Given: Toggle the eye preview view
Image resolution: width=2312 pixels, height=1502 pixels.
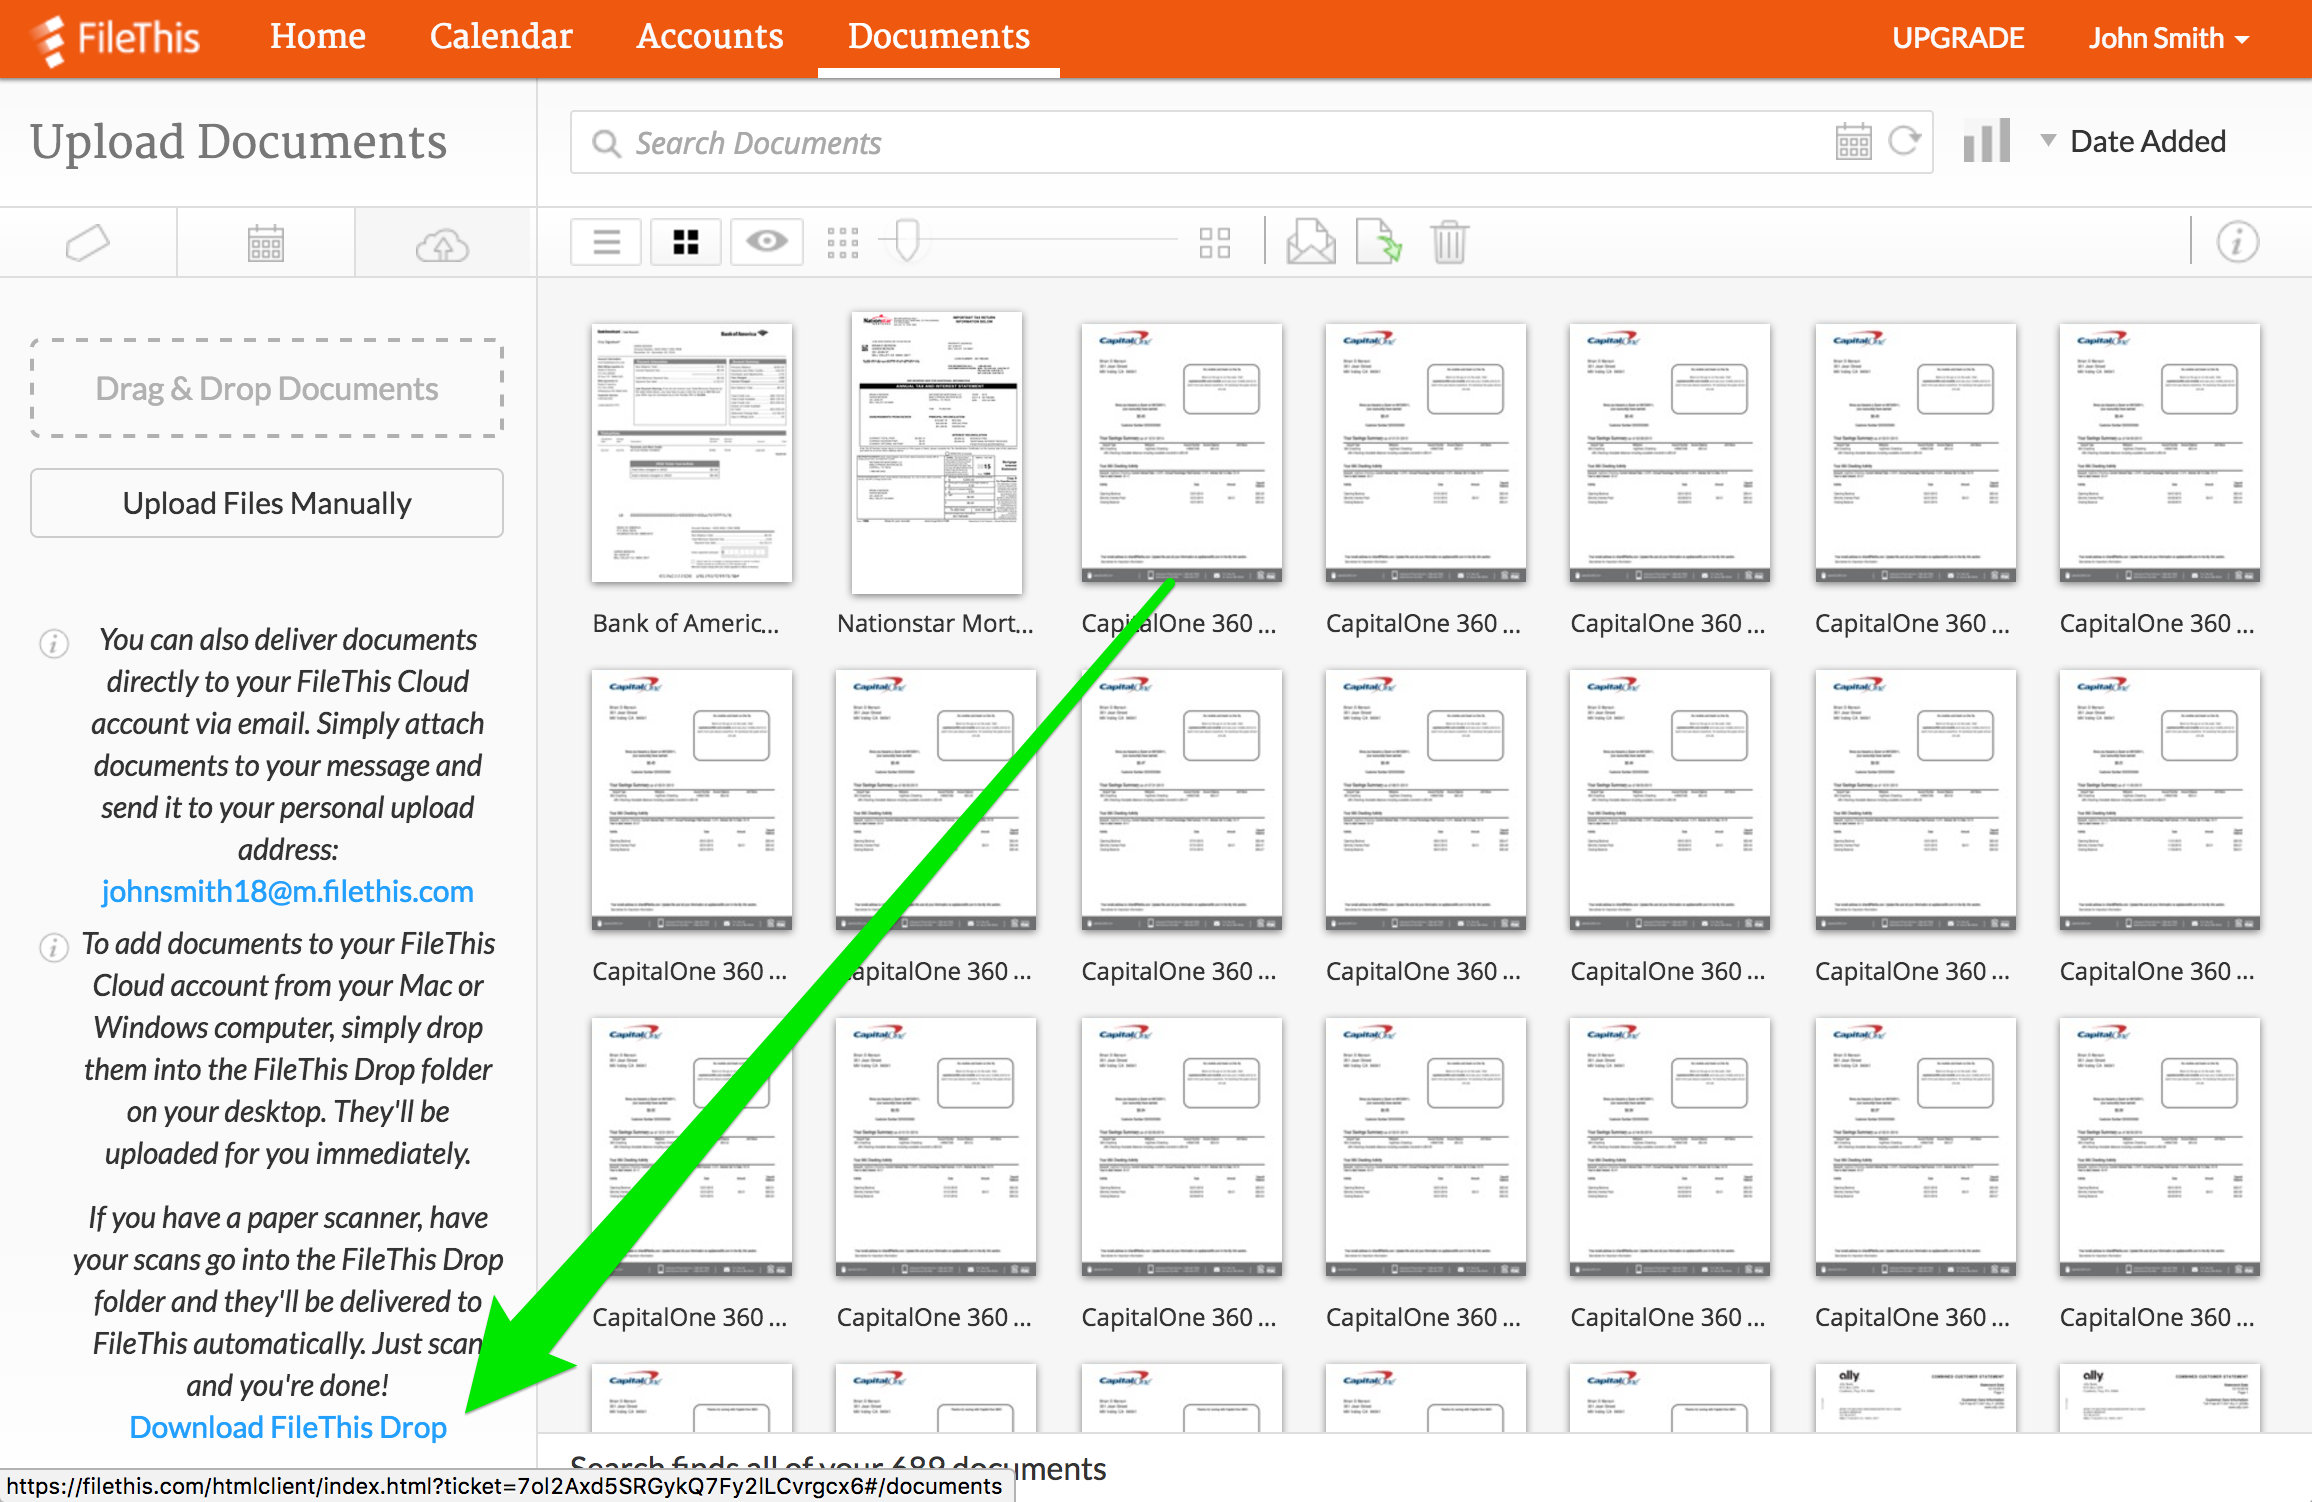Looking at the screenshot, I should 766,242.
